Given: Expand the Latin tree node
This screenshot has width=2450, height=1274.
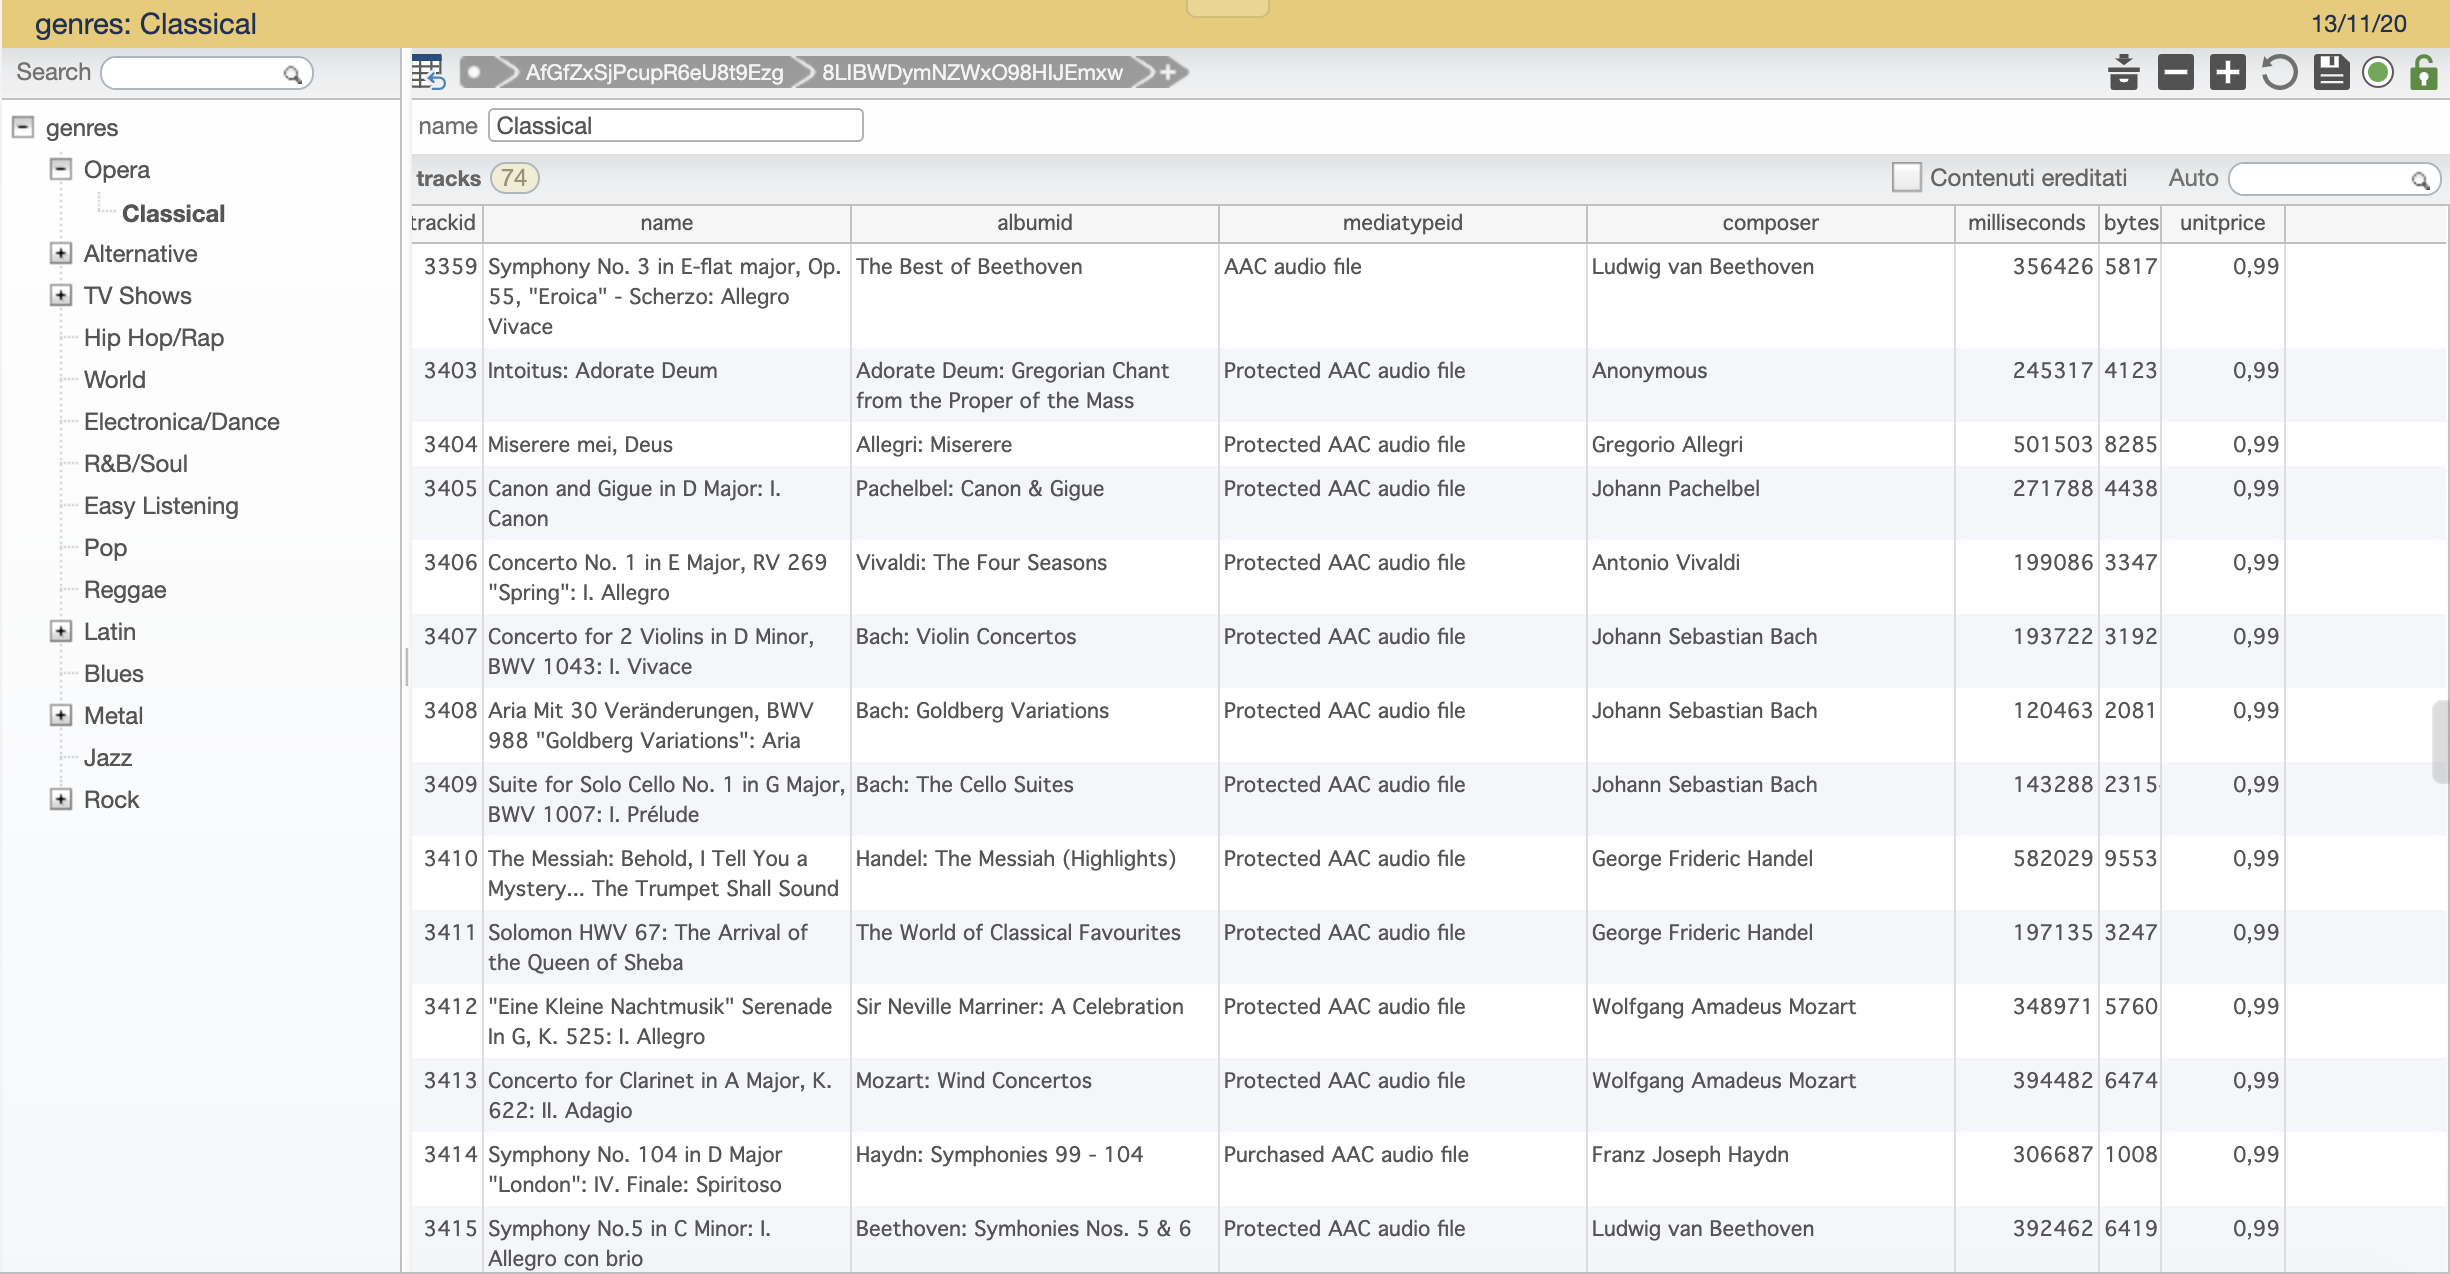Looking at the screenshot, I should pos(61,631).
